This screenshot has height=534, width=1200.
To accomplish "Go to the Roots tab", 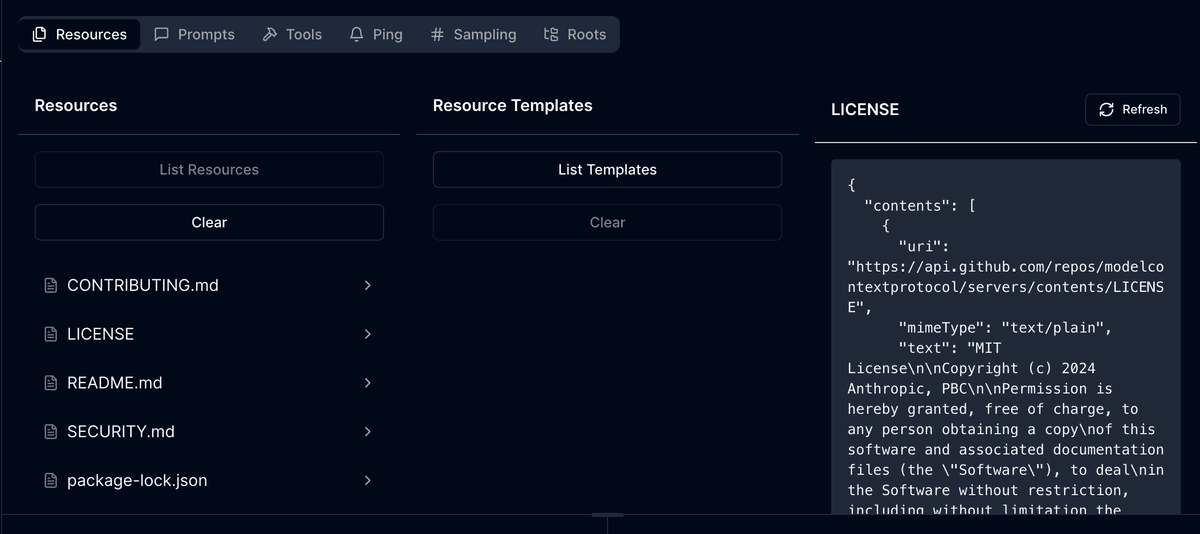I will click(575, 34).
